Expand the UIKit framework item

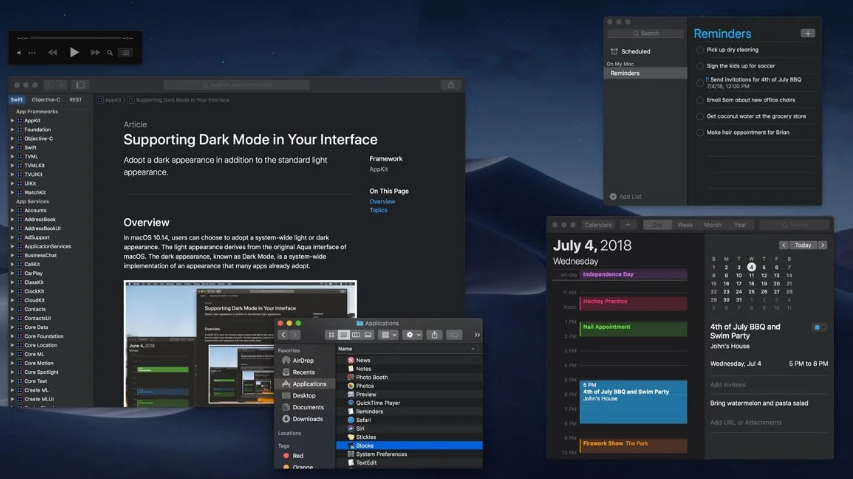click(13, 183)
